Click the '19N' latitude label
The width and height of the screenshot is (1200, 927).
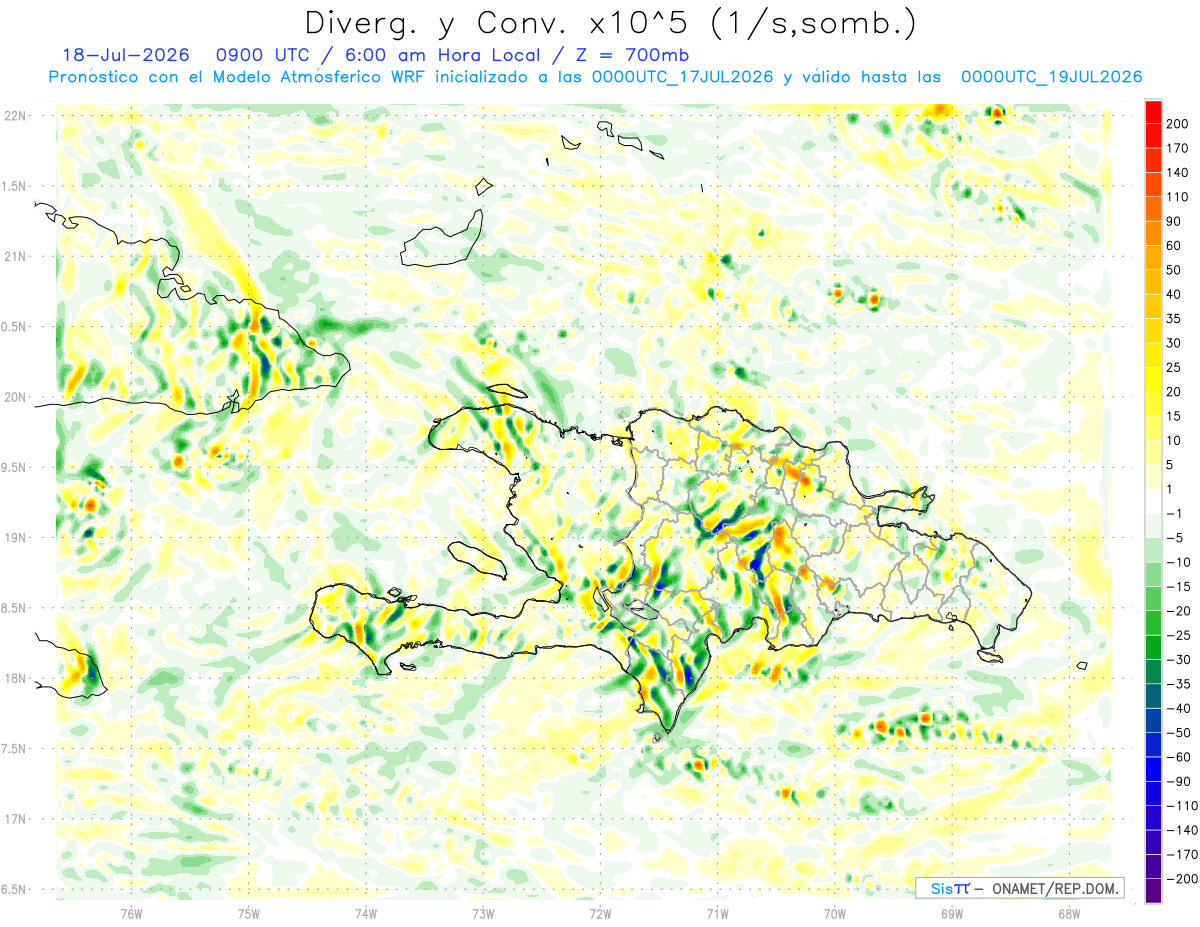pos(15,538)
